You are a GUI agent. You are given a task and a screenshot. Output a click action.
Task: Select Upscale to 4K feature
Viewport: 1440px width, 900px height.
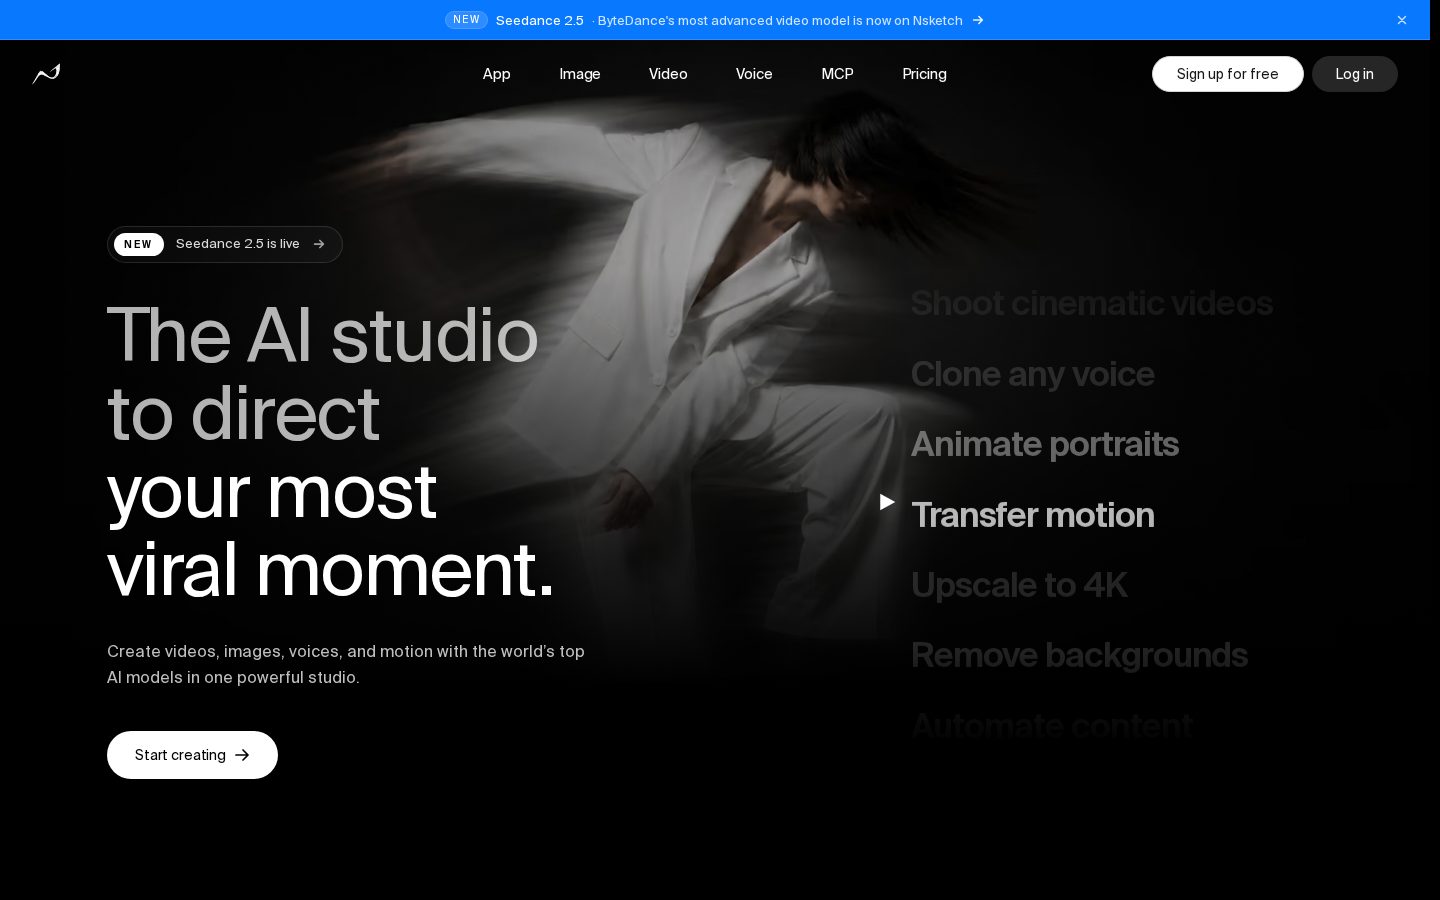1018,585
